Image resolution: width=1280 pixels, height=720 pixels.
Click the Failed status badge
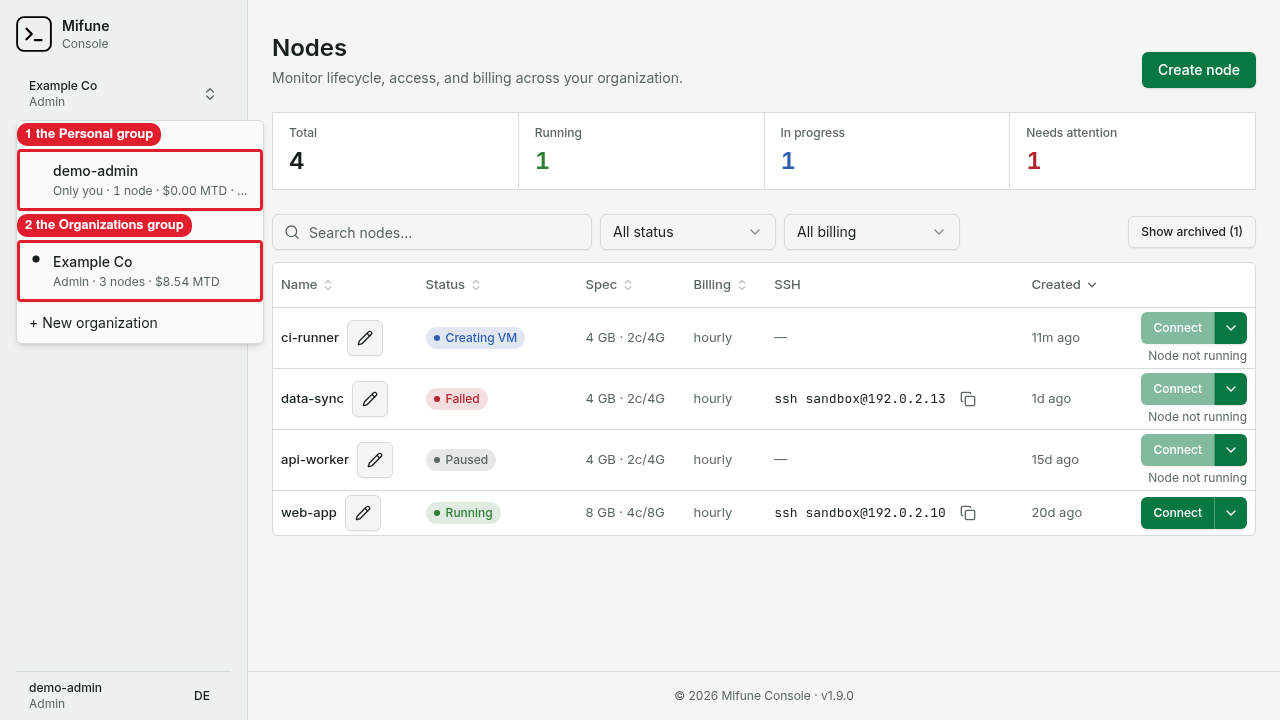pyautogui.click(x=457, y=399)
